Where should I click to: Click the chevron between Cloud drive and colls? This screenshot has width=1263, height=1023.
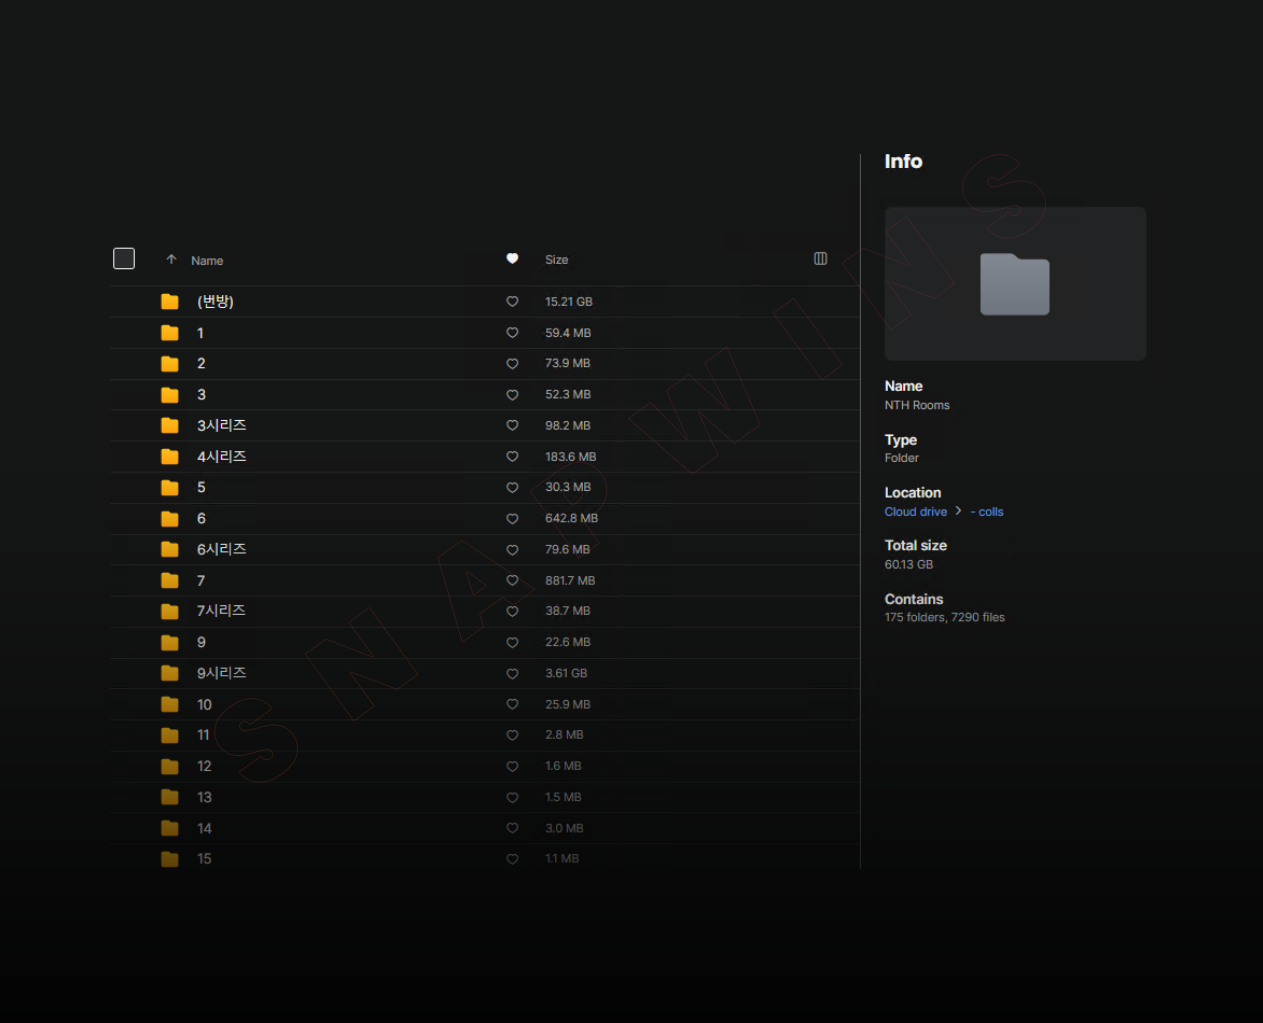958,511
